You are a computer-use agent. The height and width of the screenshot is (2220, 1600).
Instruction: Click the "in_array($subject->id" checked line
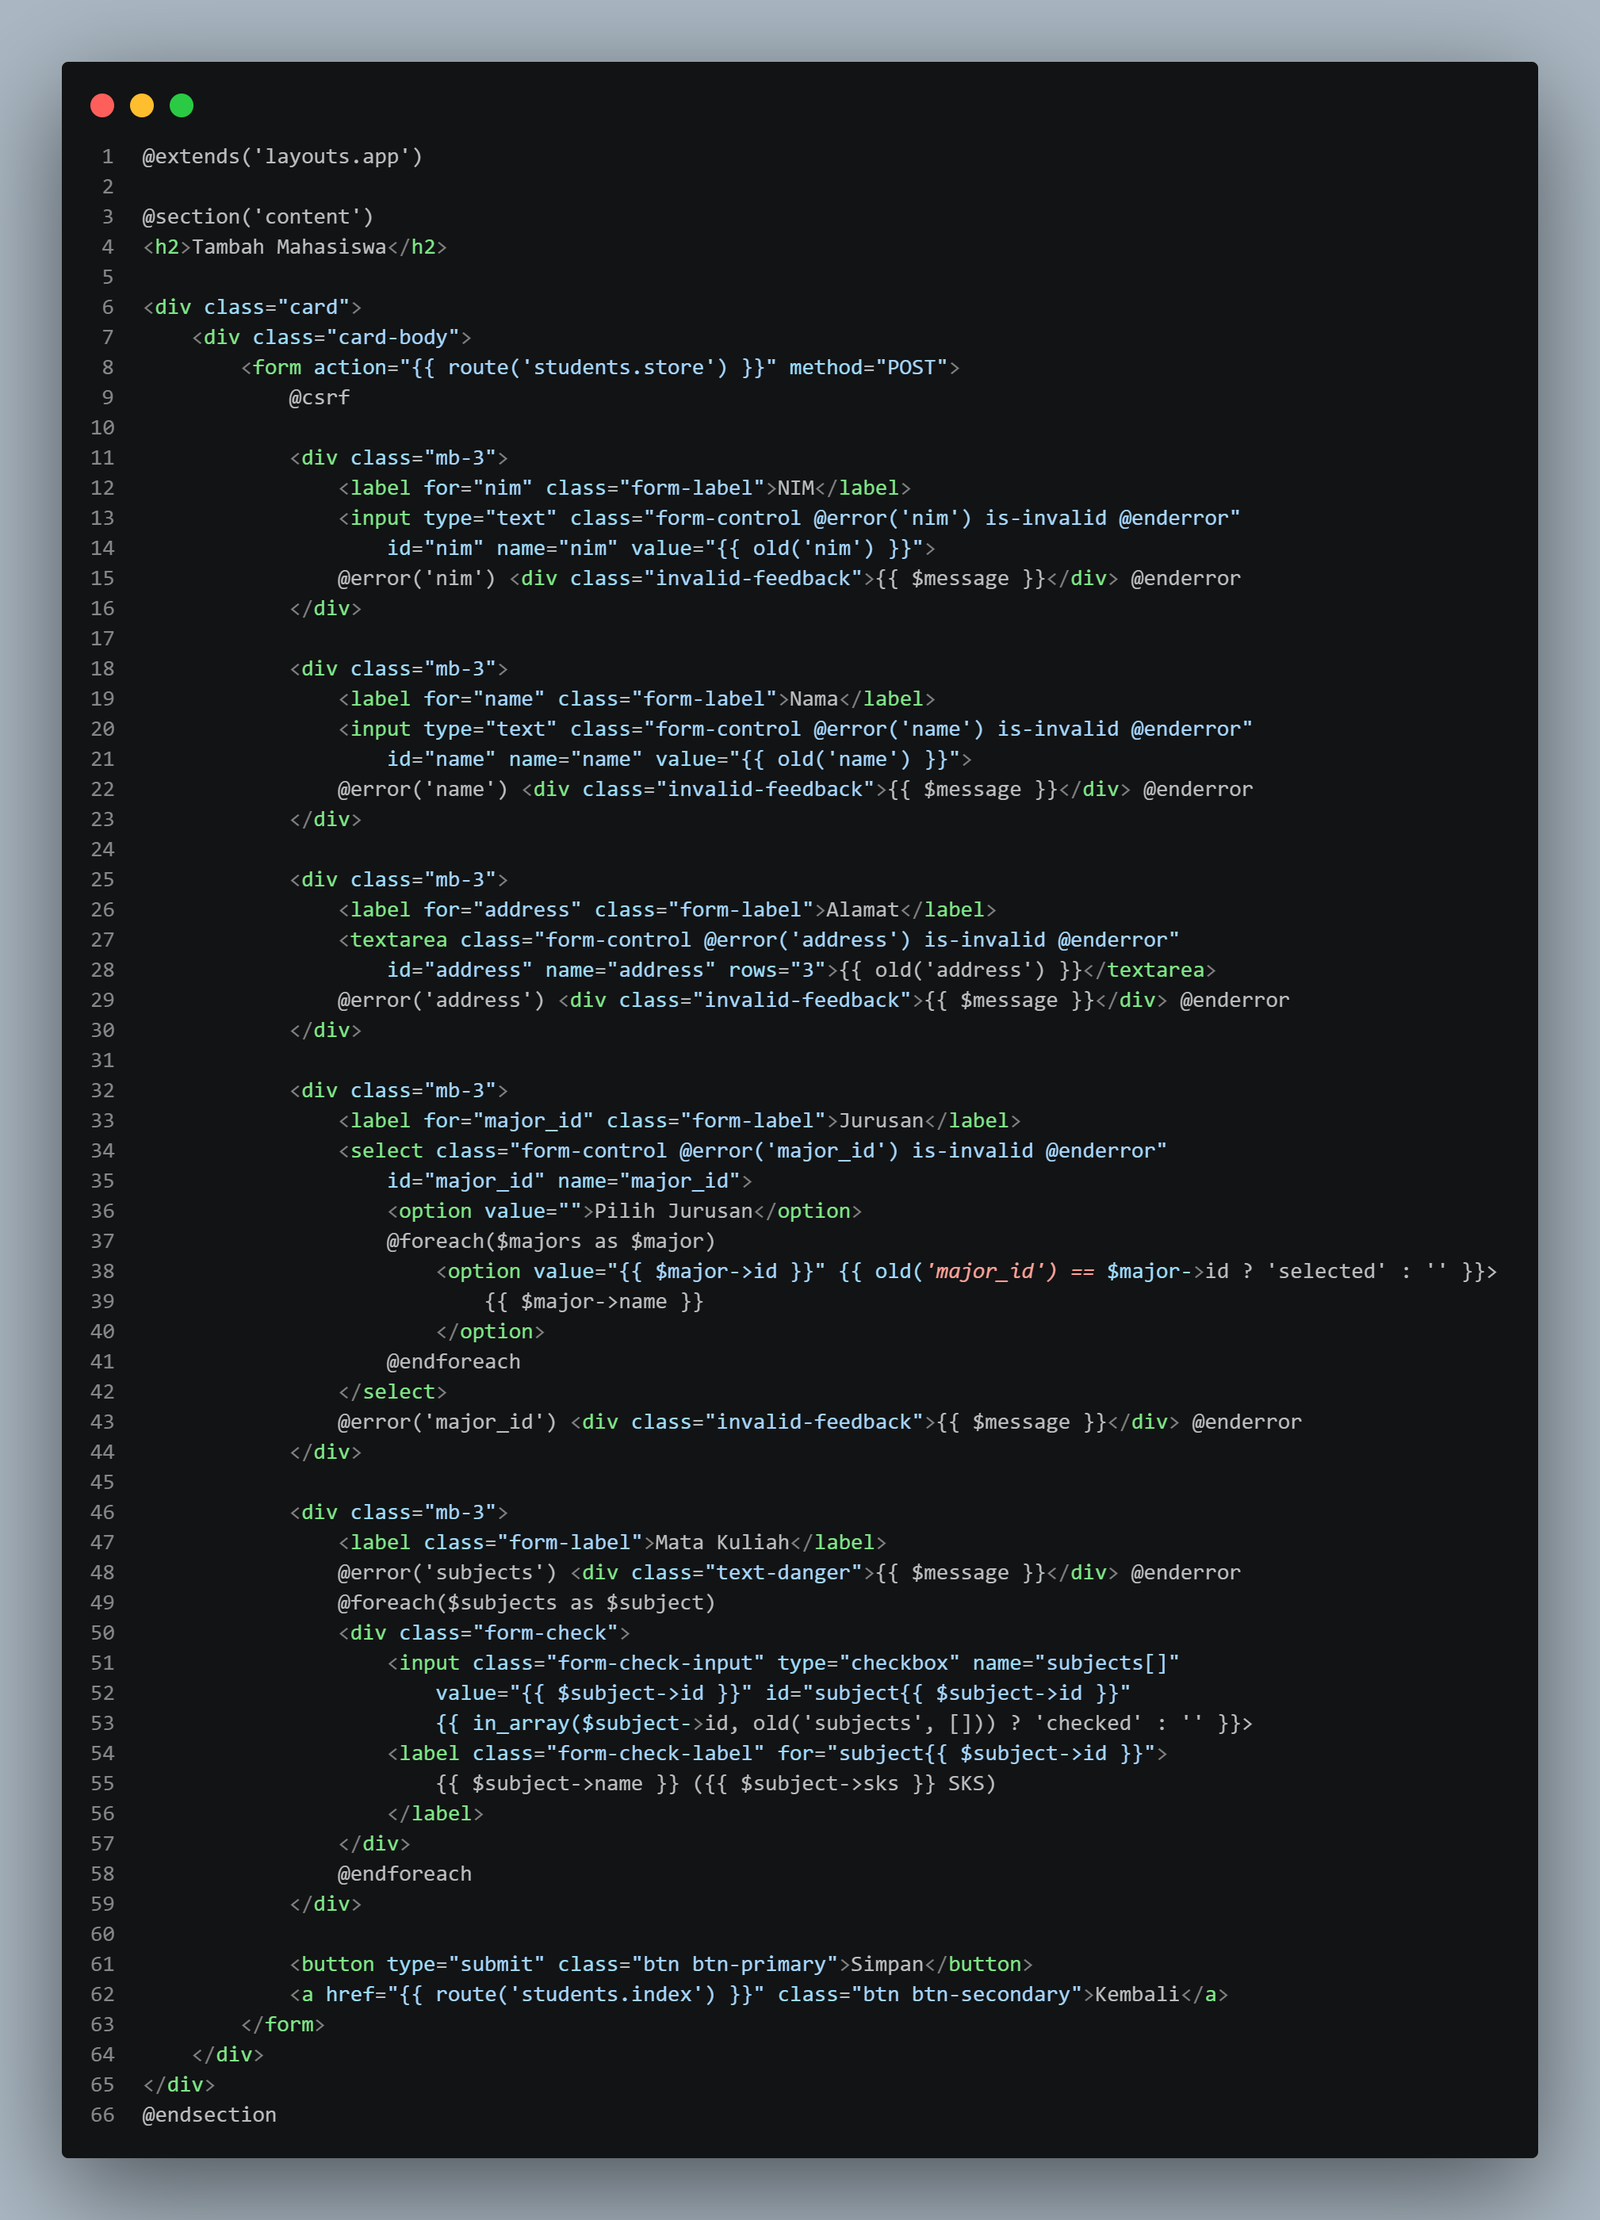click(845, 1723)
